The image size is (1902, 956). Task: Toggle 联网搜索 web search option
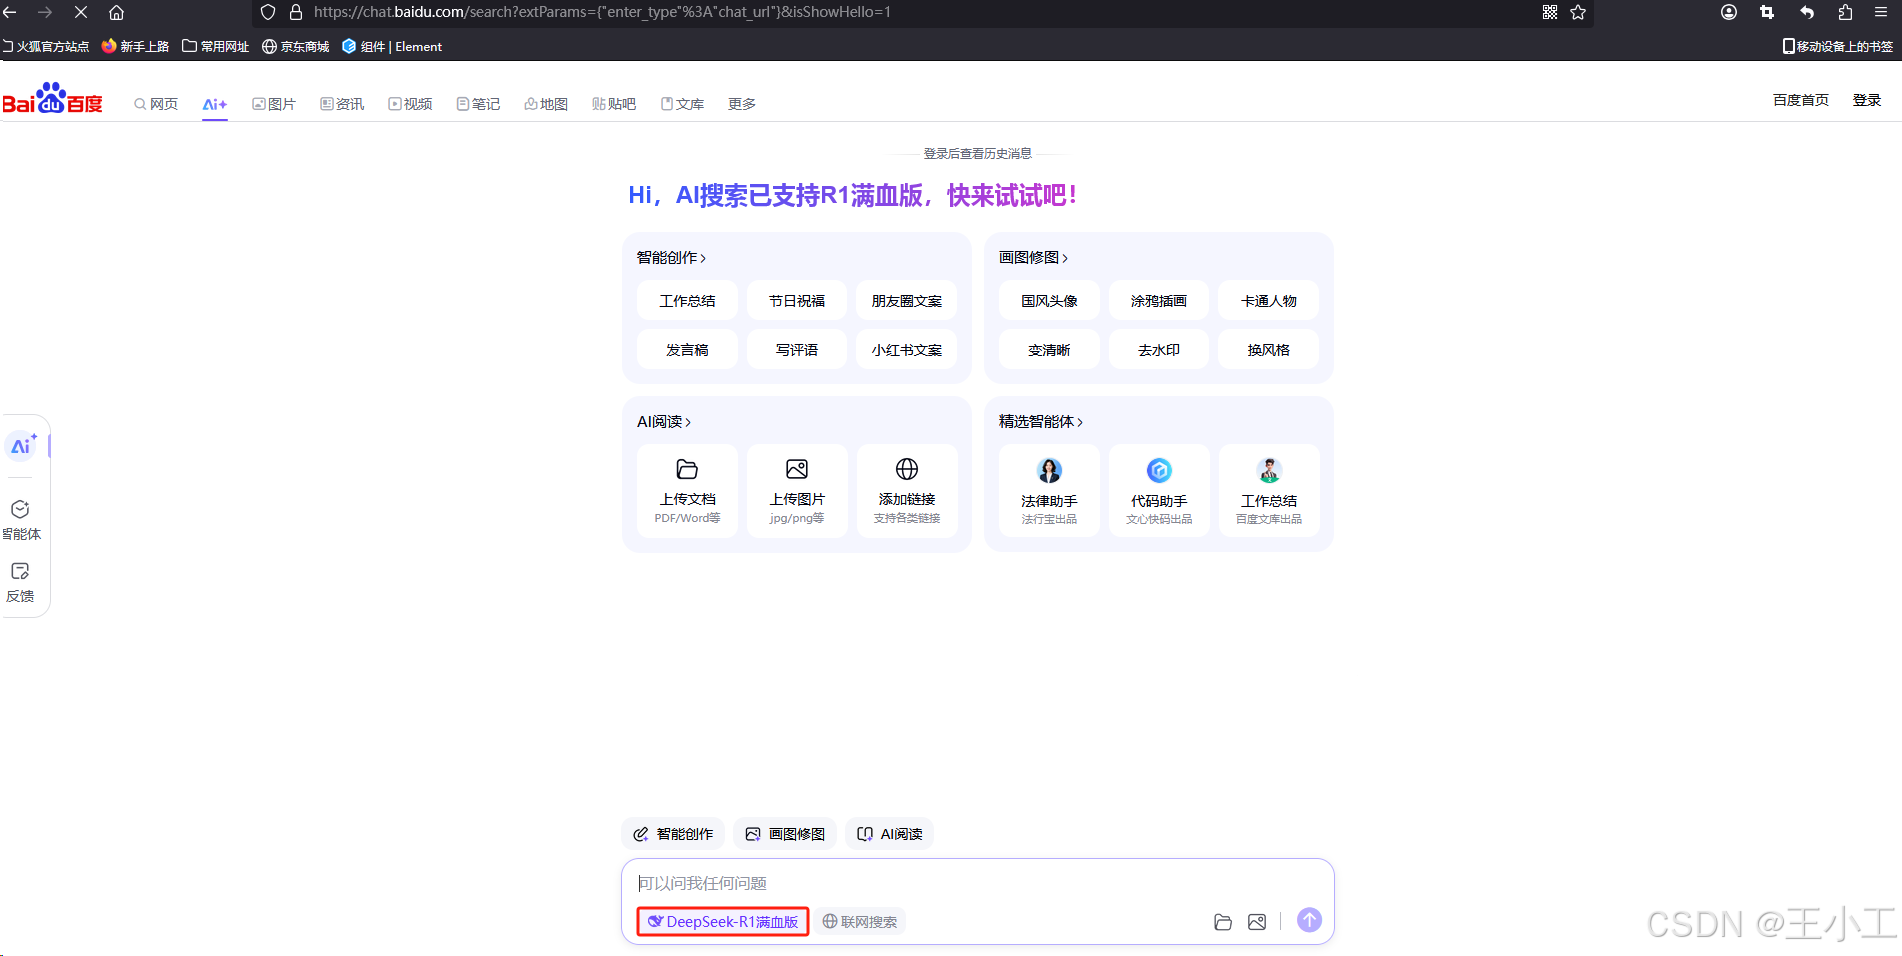[860, 922]
